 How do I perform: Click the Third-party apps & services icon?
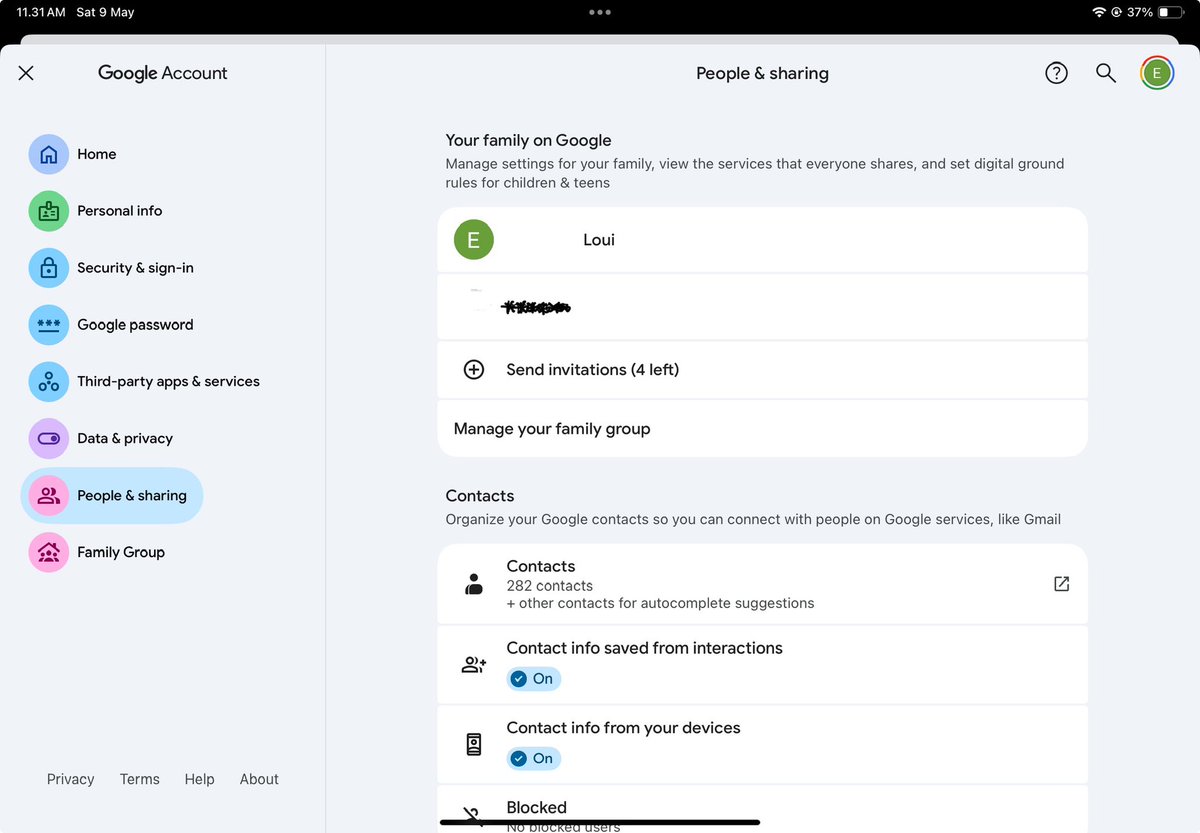click(48, 382)
